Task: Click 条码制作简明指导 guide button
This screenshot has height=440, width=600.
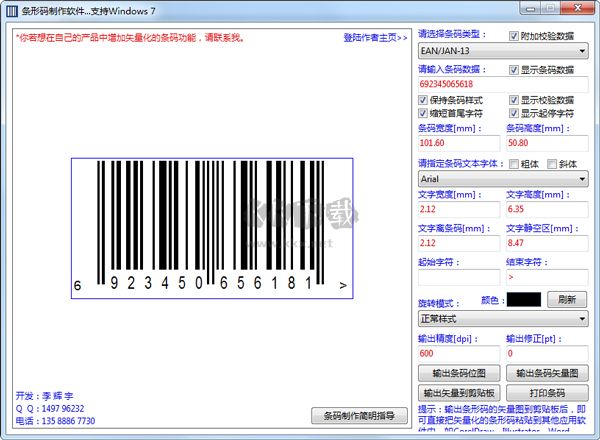Action: (359, 416)
